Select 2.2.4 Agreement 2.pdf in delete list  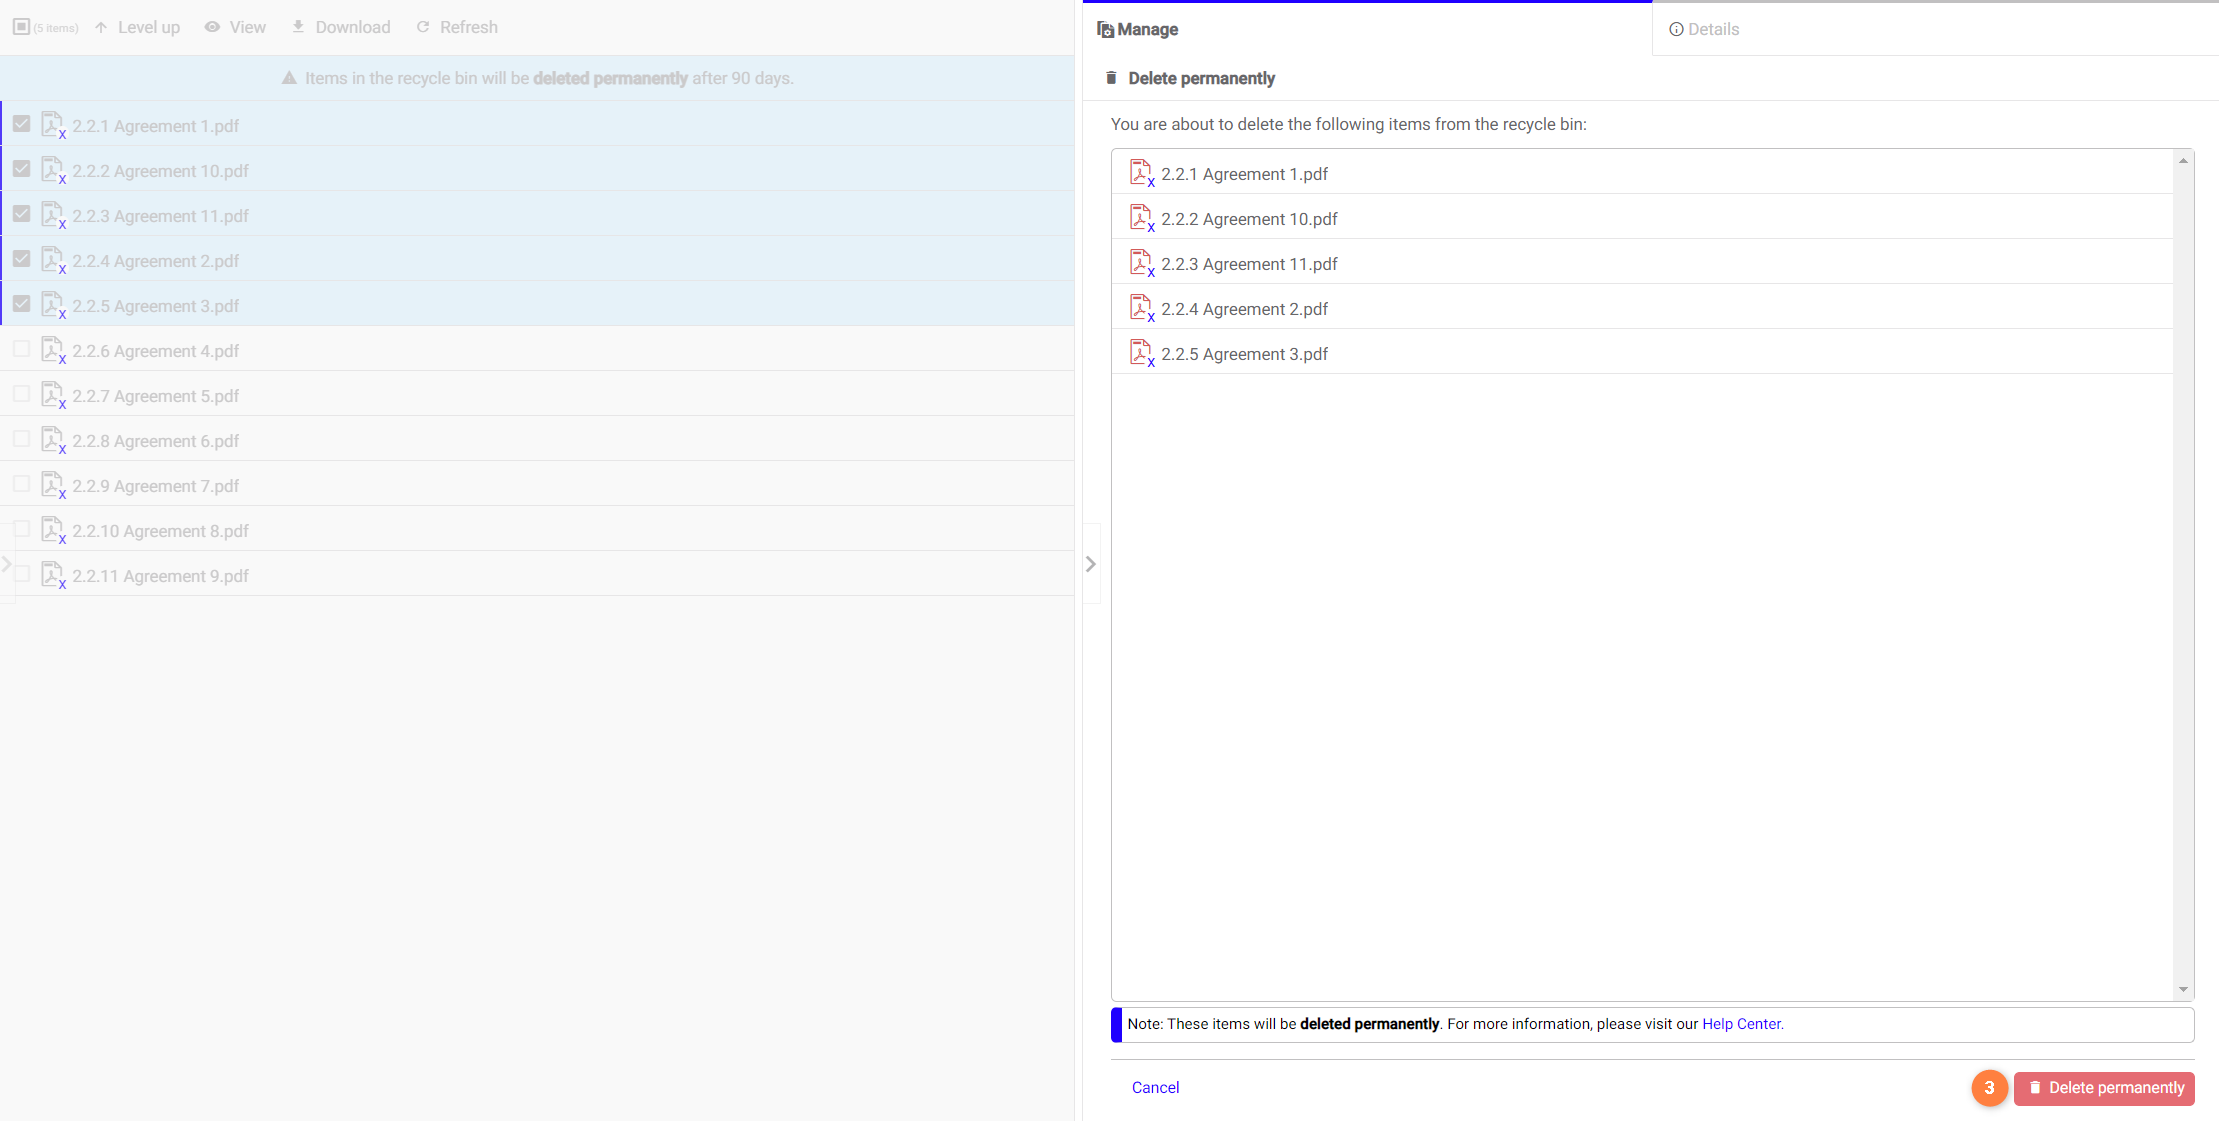1244,309
